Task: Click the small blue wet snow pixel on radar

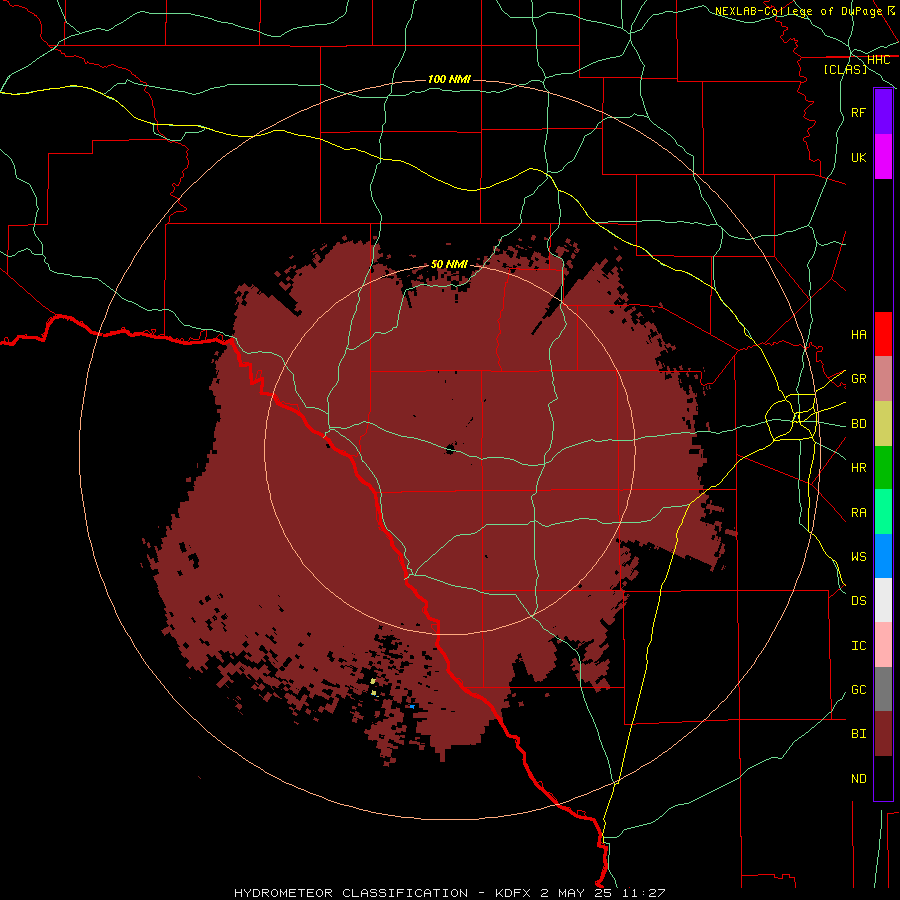Action: [x=412, y=707]
